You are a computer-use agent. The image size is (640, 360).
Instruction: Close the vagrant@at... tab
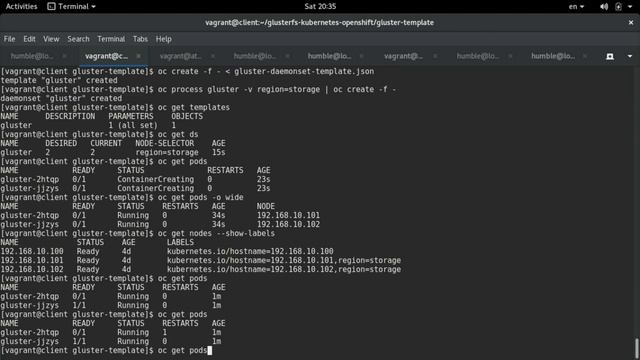pyautogui.click(x=213, y=56)
